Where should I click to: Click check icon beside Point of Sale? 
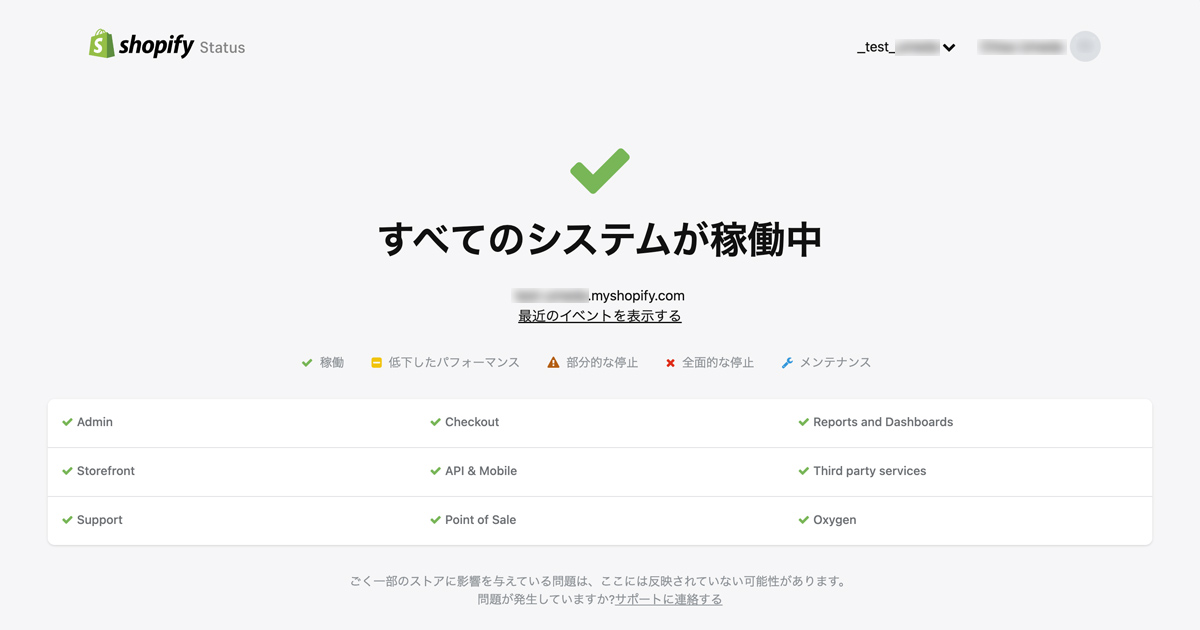[x=435, y=520]
